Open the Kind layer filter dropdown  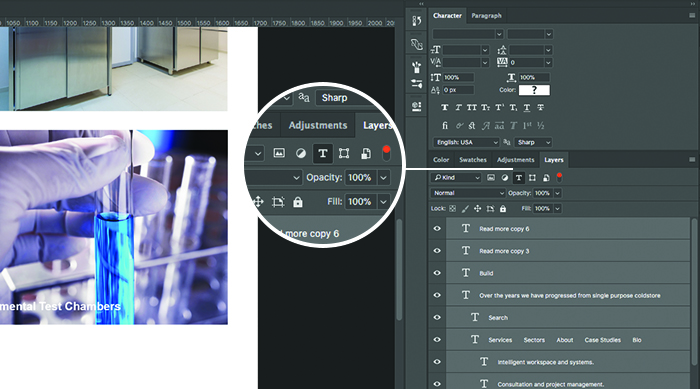(x=456, y=178)
